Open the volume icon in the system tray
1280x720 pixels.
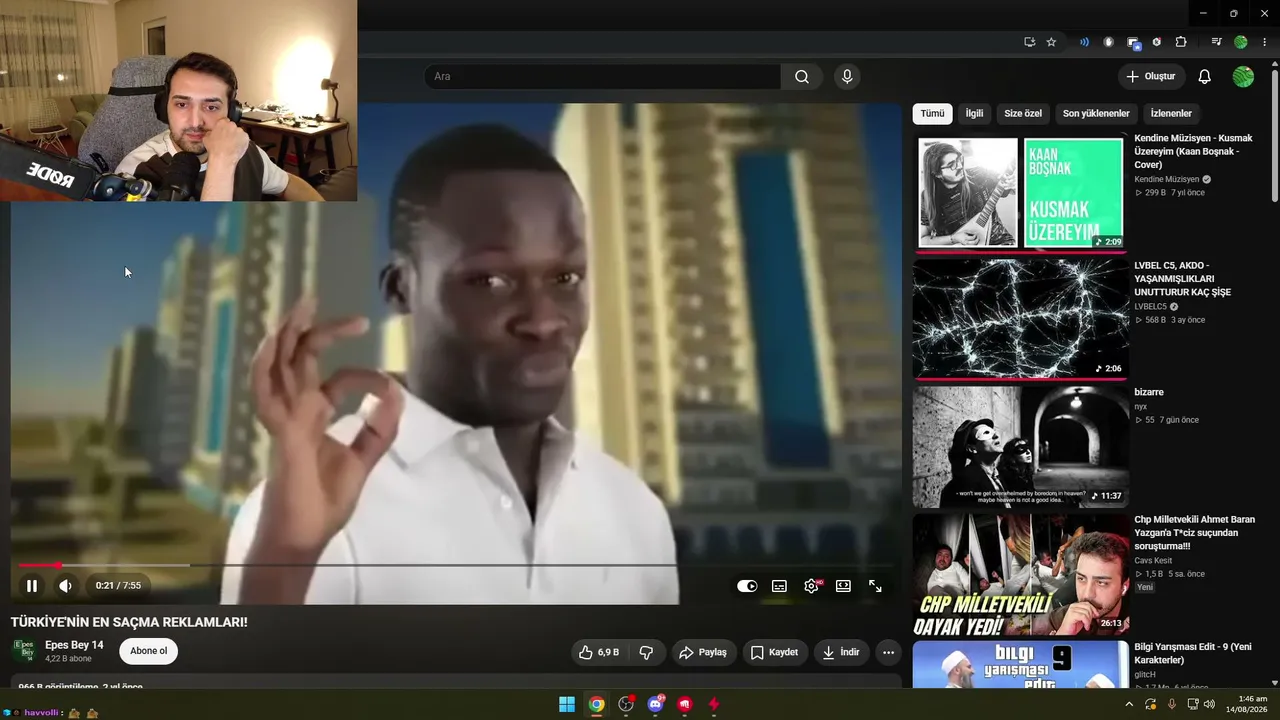coord(1210,704)
